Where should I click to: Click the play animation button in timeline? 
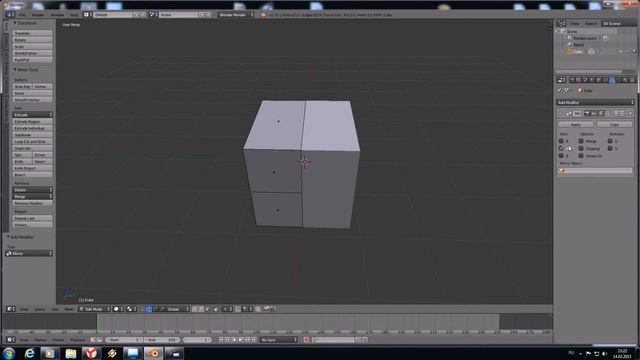click(241, 340)
